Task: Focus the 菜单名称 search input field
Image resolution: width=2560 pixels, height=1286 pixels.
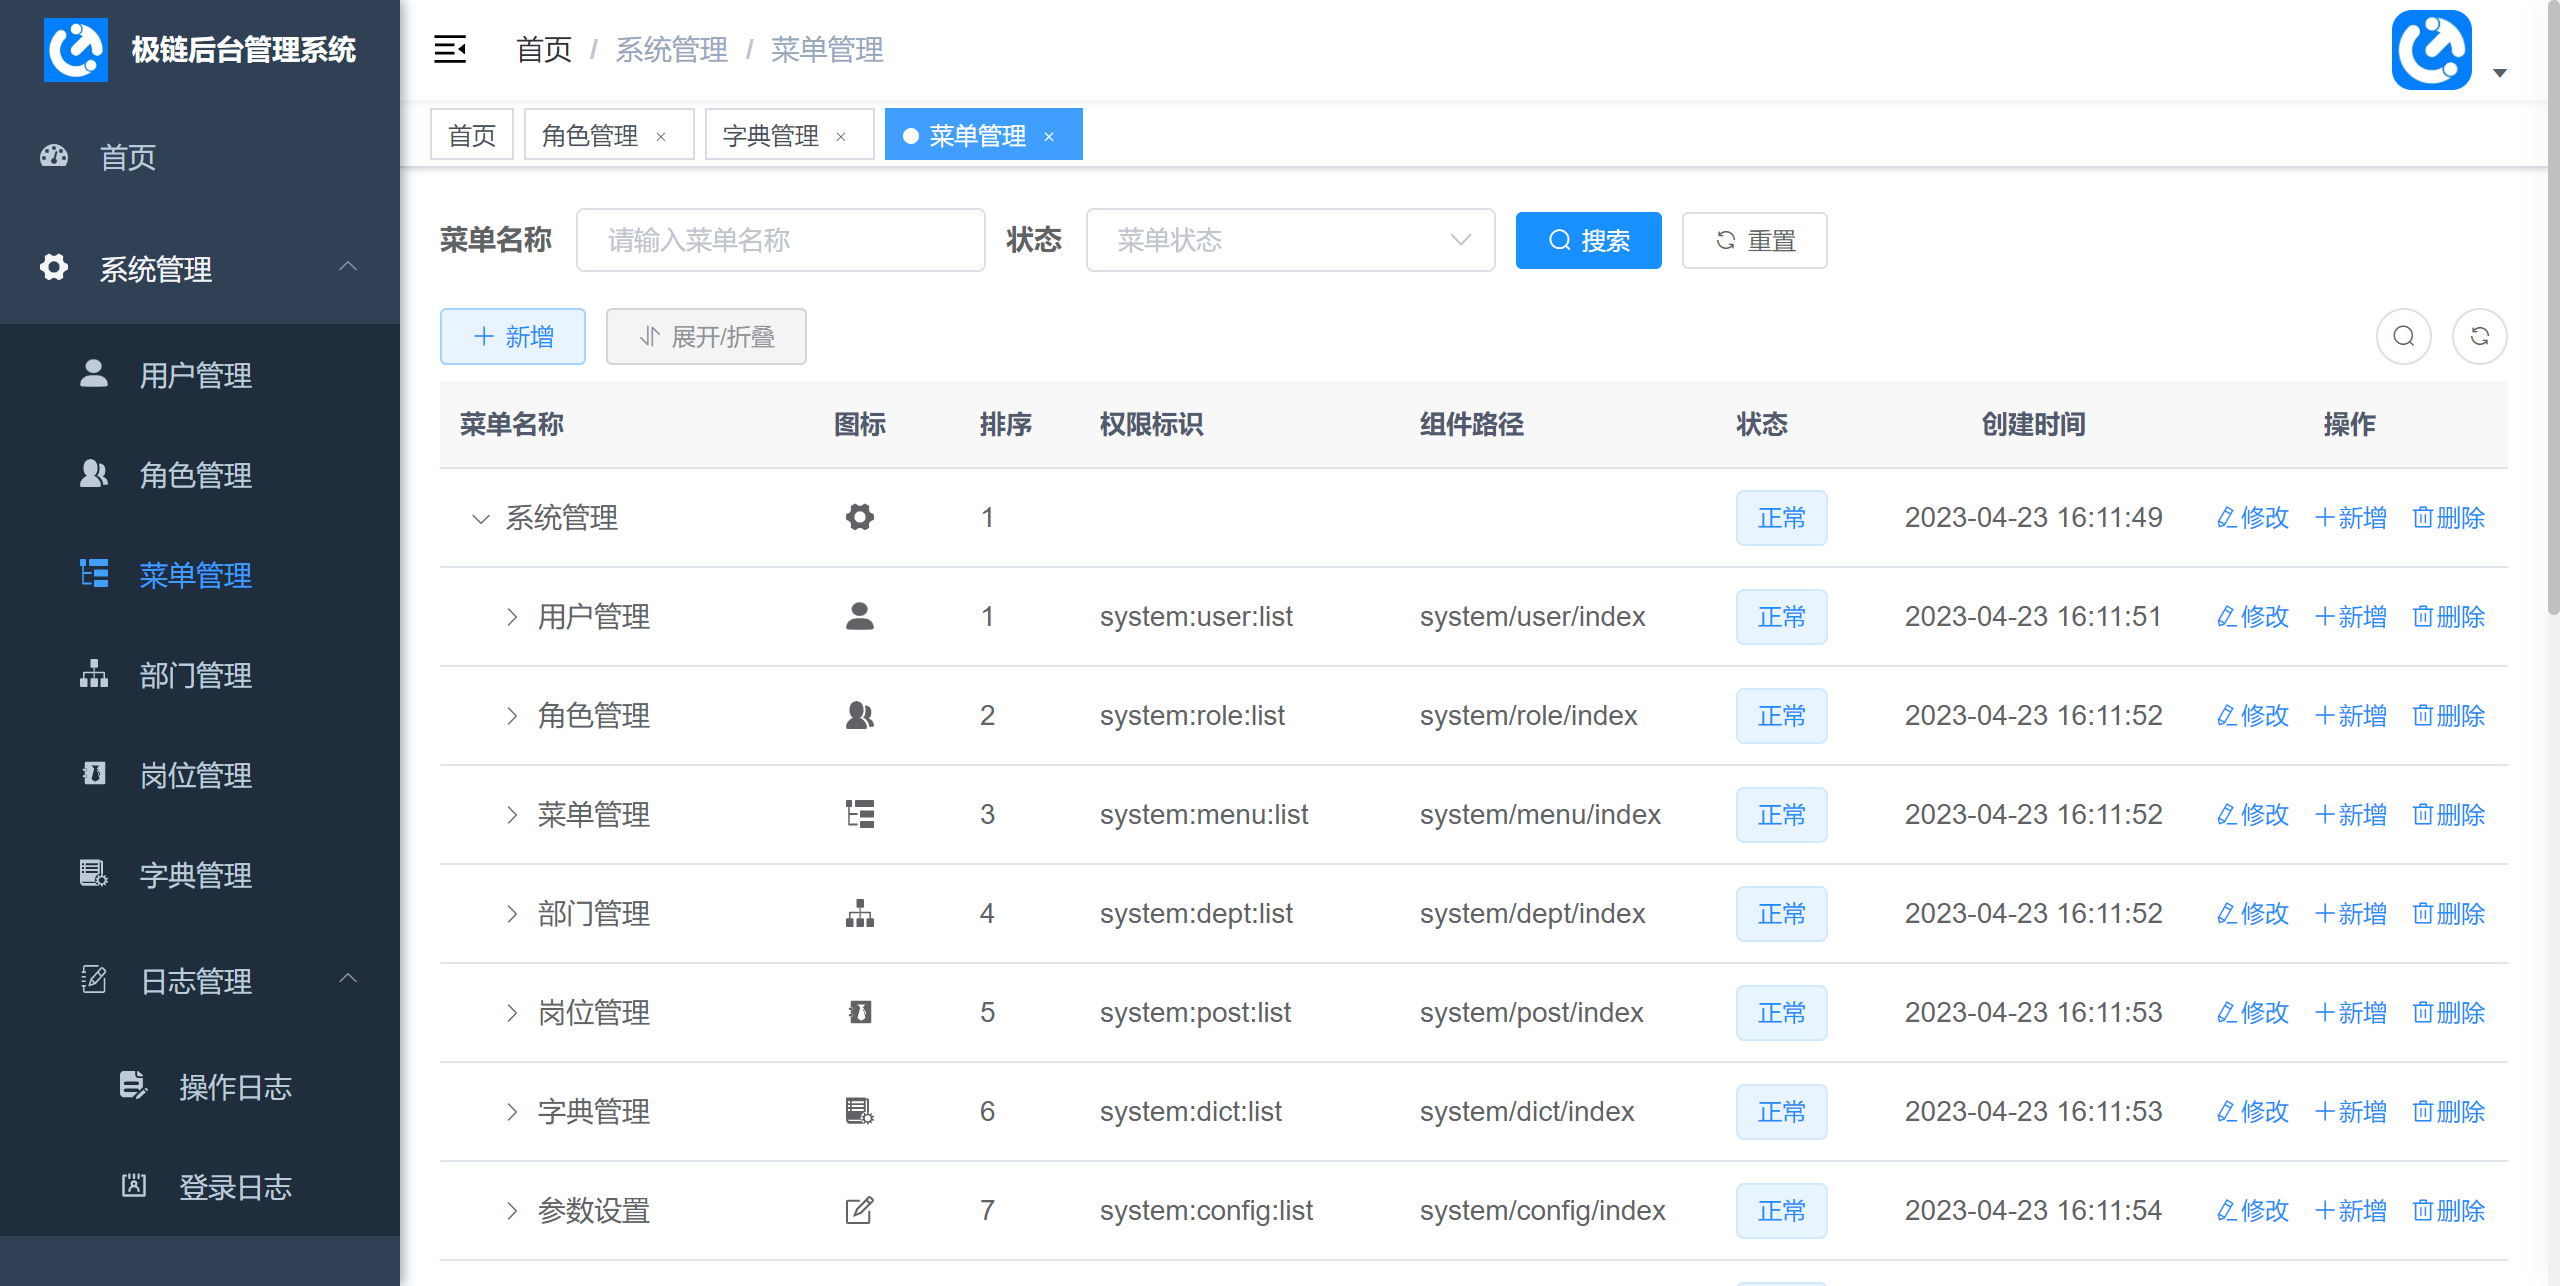Action: click(x=781, y=240)
